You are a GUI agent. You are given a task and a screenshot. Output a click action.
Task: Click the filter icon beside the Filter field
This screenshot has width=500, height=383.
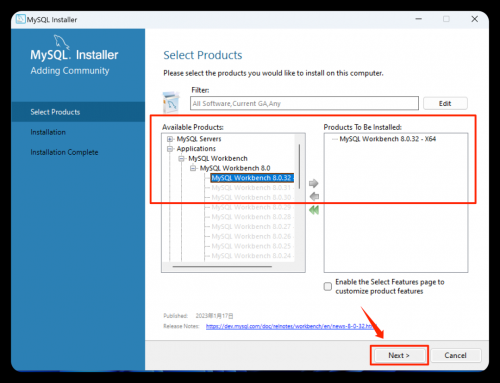point(171,102)
